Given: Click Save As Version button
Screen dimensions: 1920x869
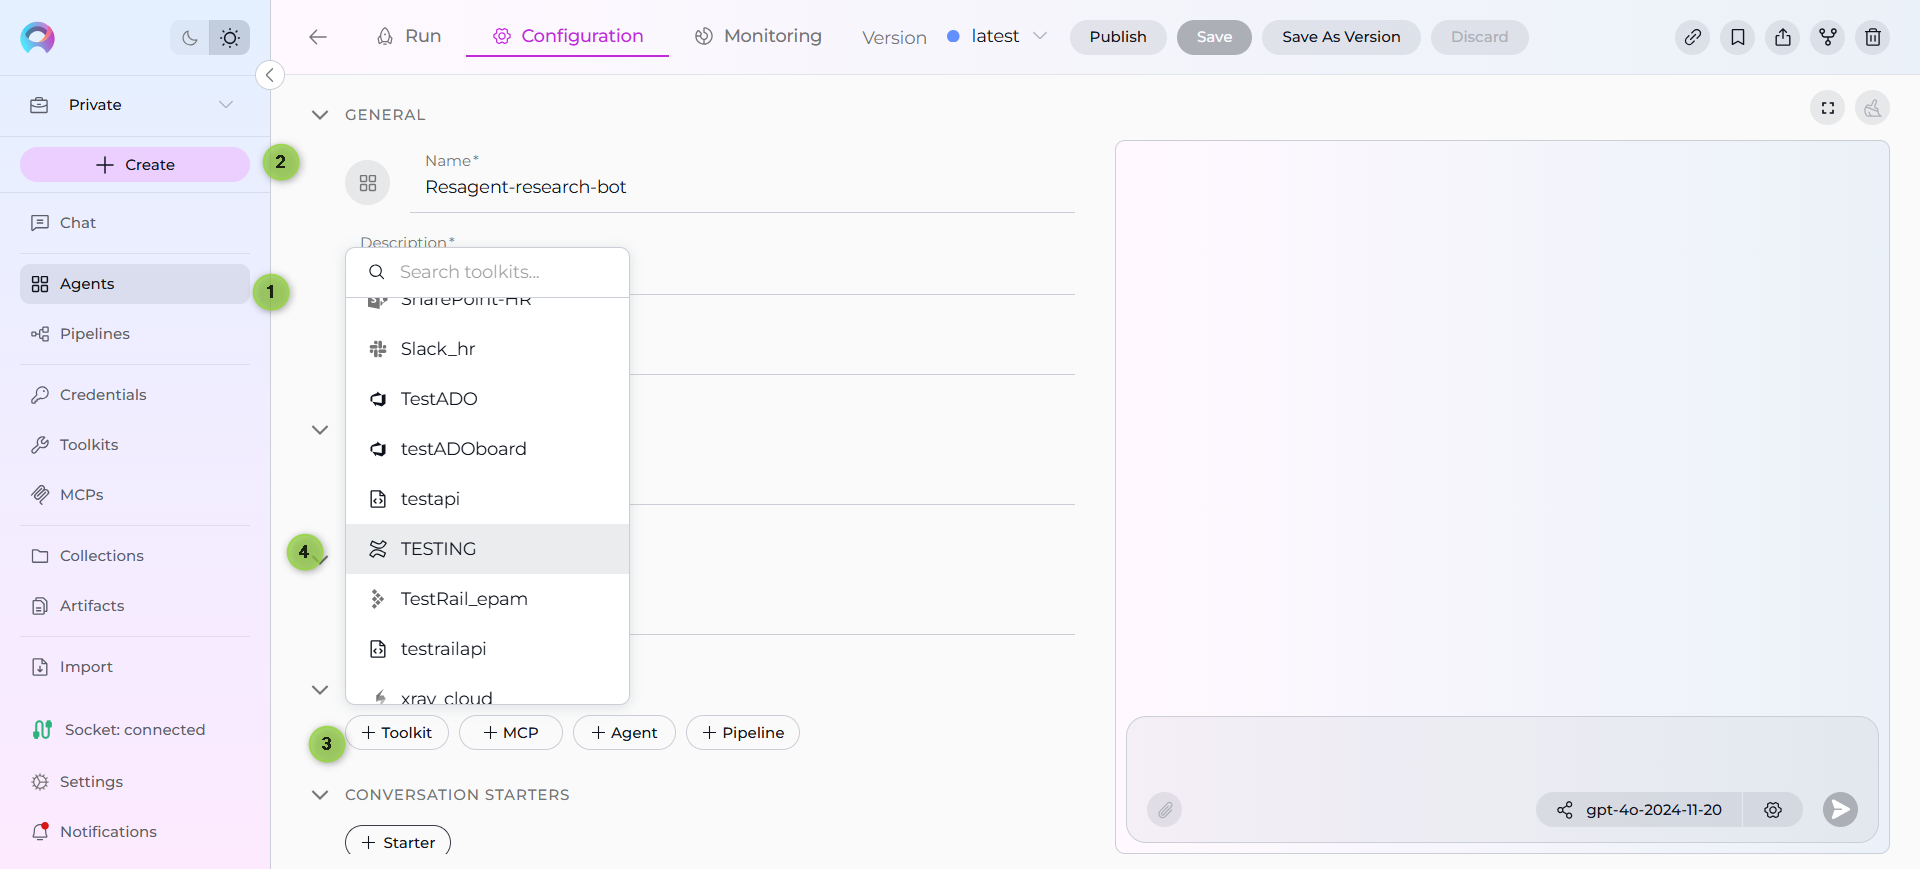Looking at the screenshot, I should click(1340, 37).
